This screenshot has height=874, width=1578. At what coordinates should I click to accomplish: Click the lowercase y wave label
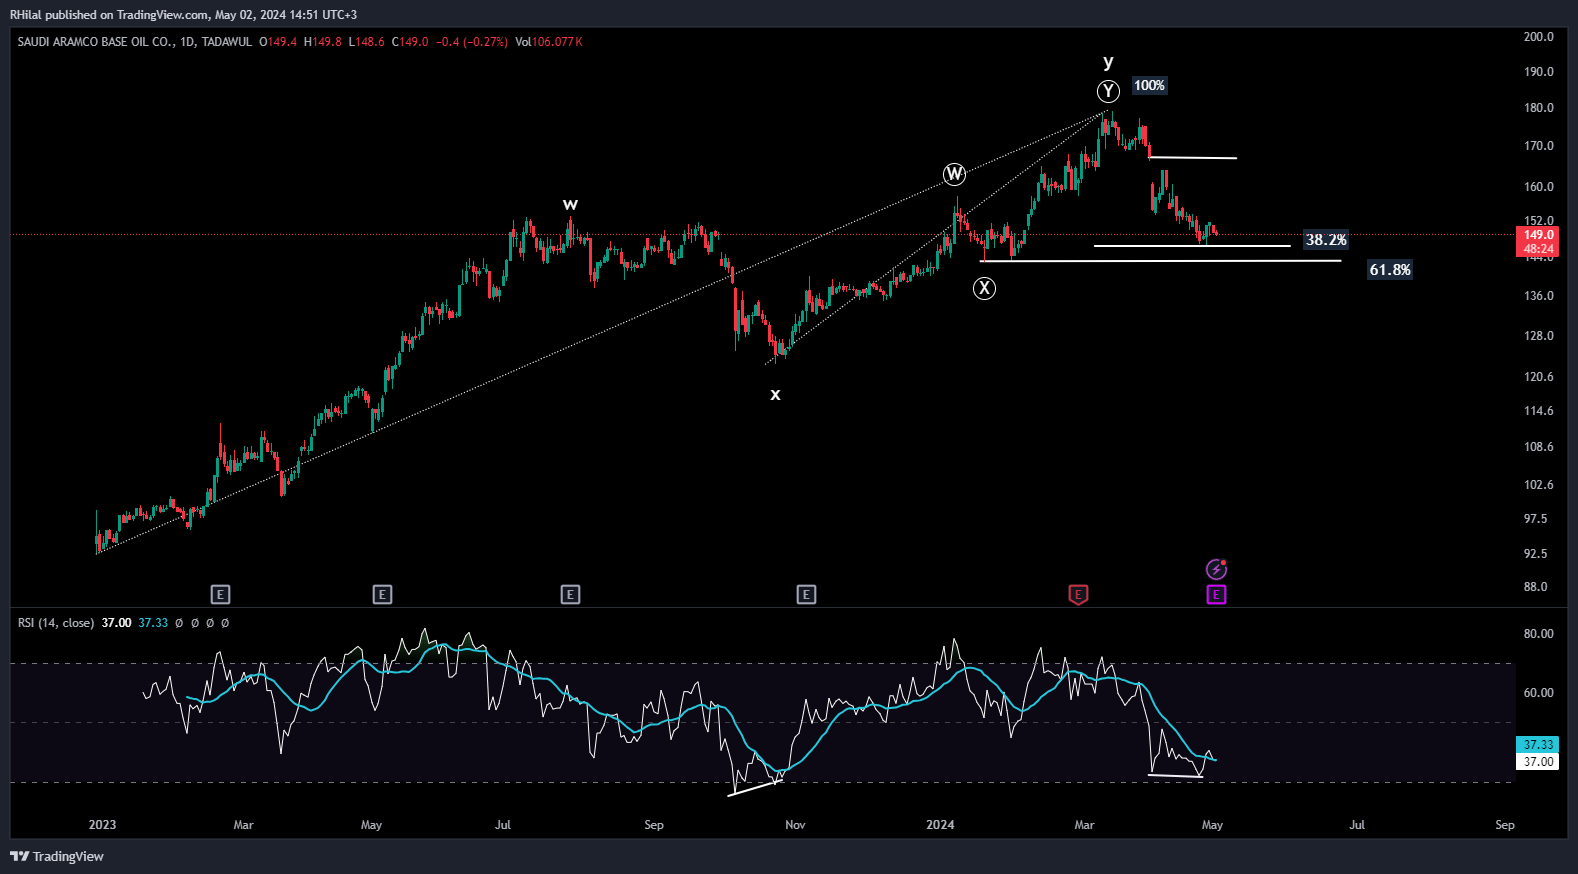[x=1108, y=62]
